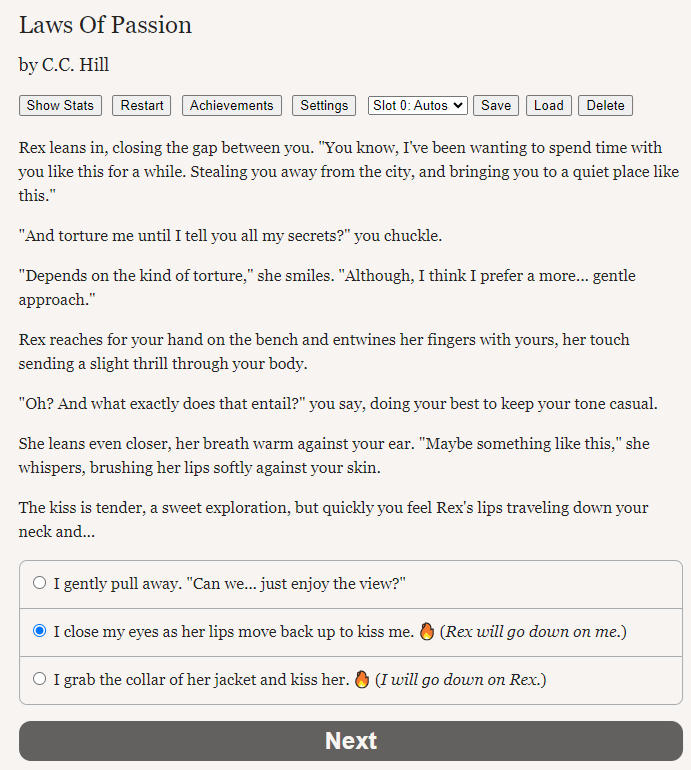Open the Settings menu
The height and width of the screenshot is (770, 691).
pyautogui.click(x=324, y=106)
